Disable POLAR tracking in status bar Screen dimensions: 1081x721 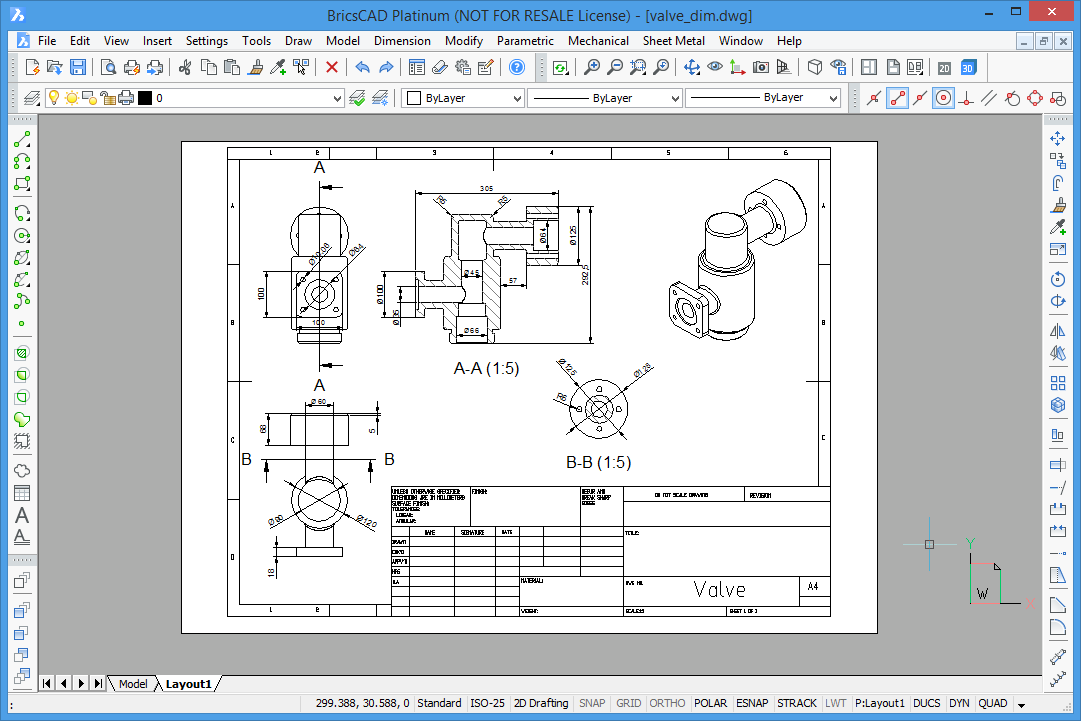click(710, 703)
